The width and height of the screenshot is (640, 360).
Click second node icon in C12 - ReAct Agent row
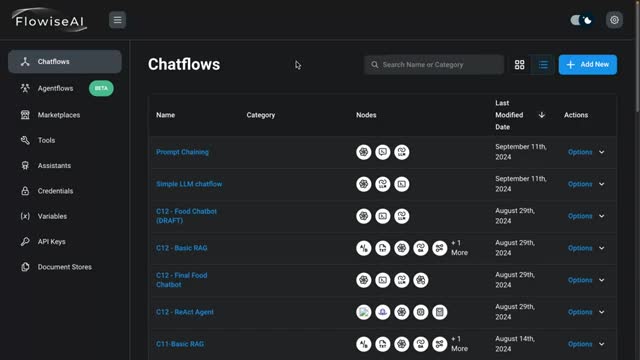383,312
